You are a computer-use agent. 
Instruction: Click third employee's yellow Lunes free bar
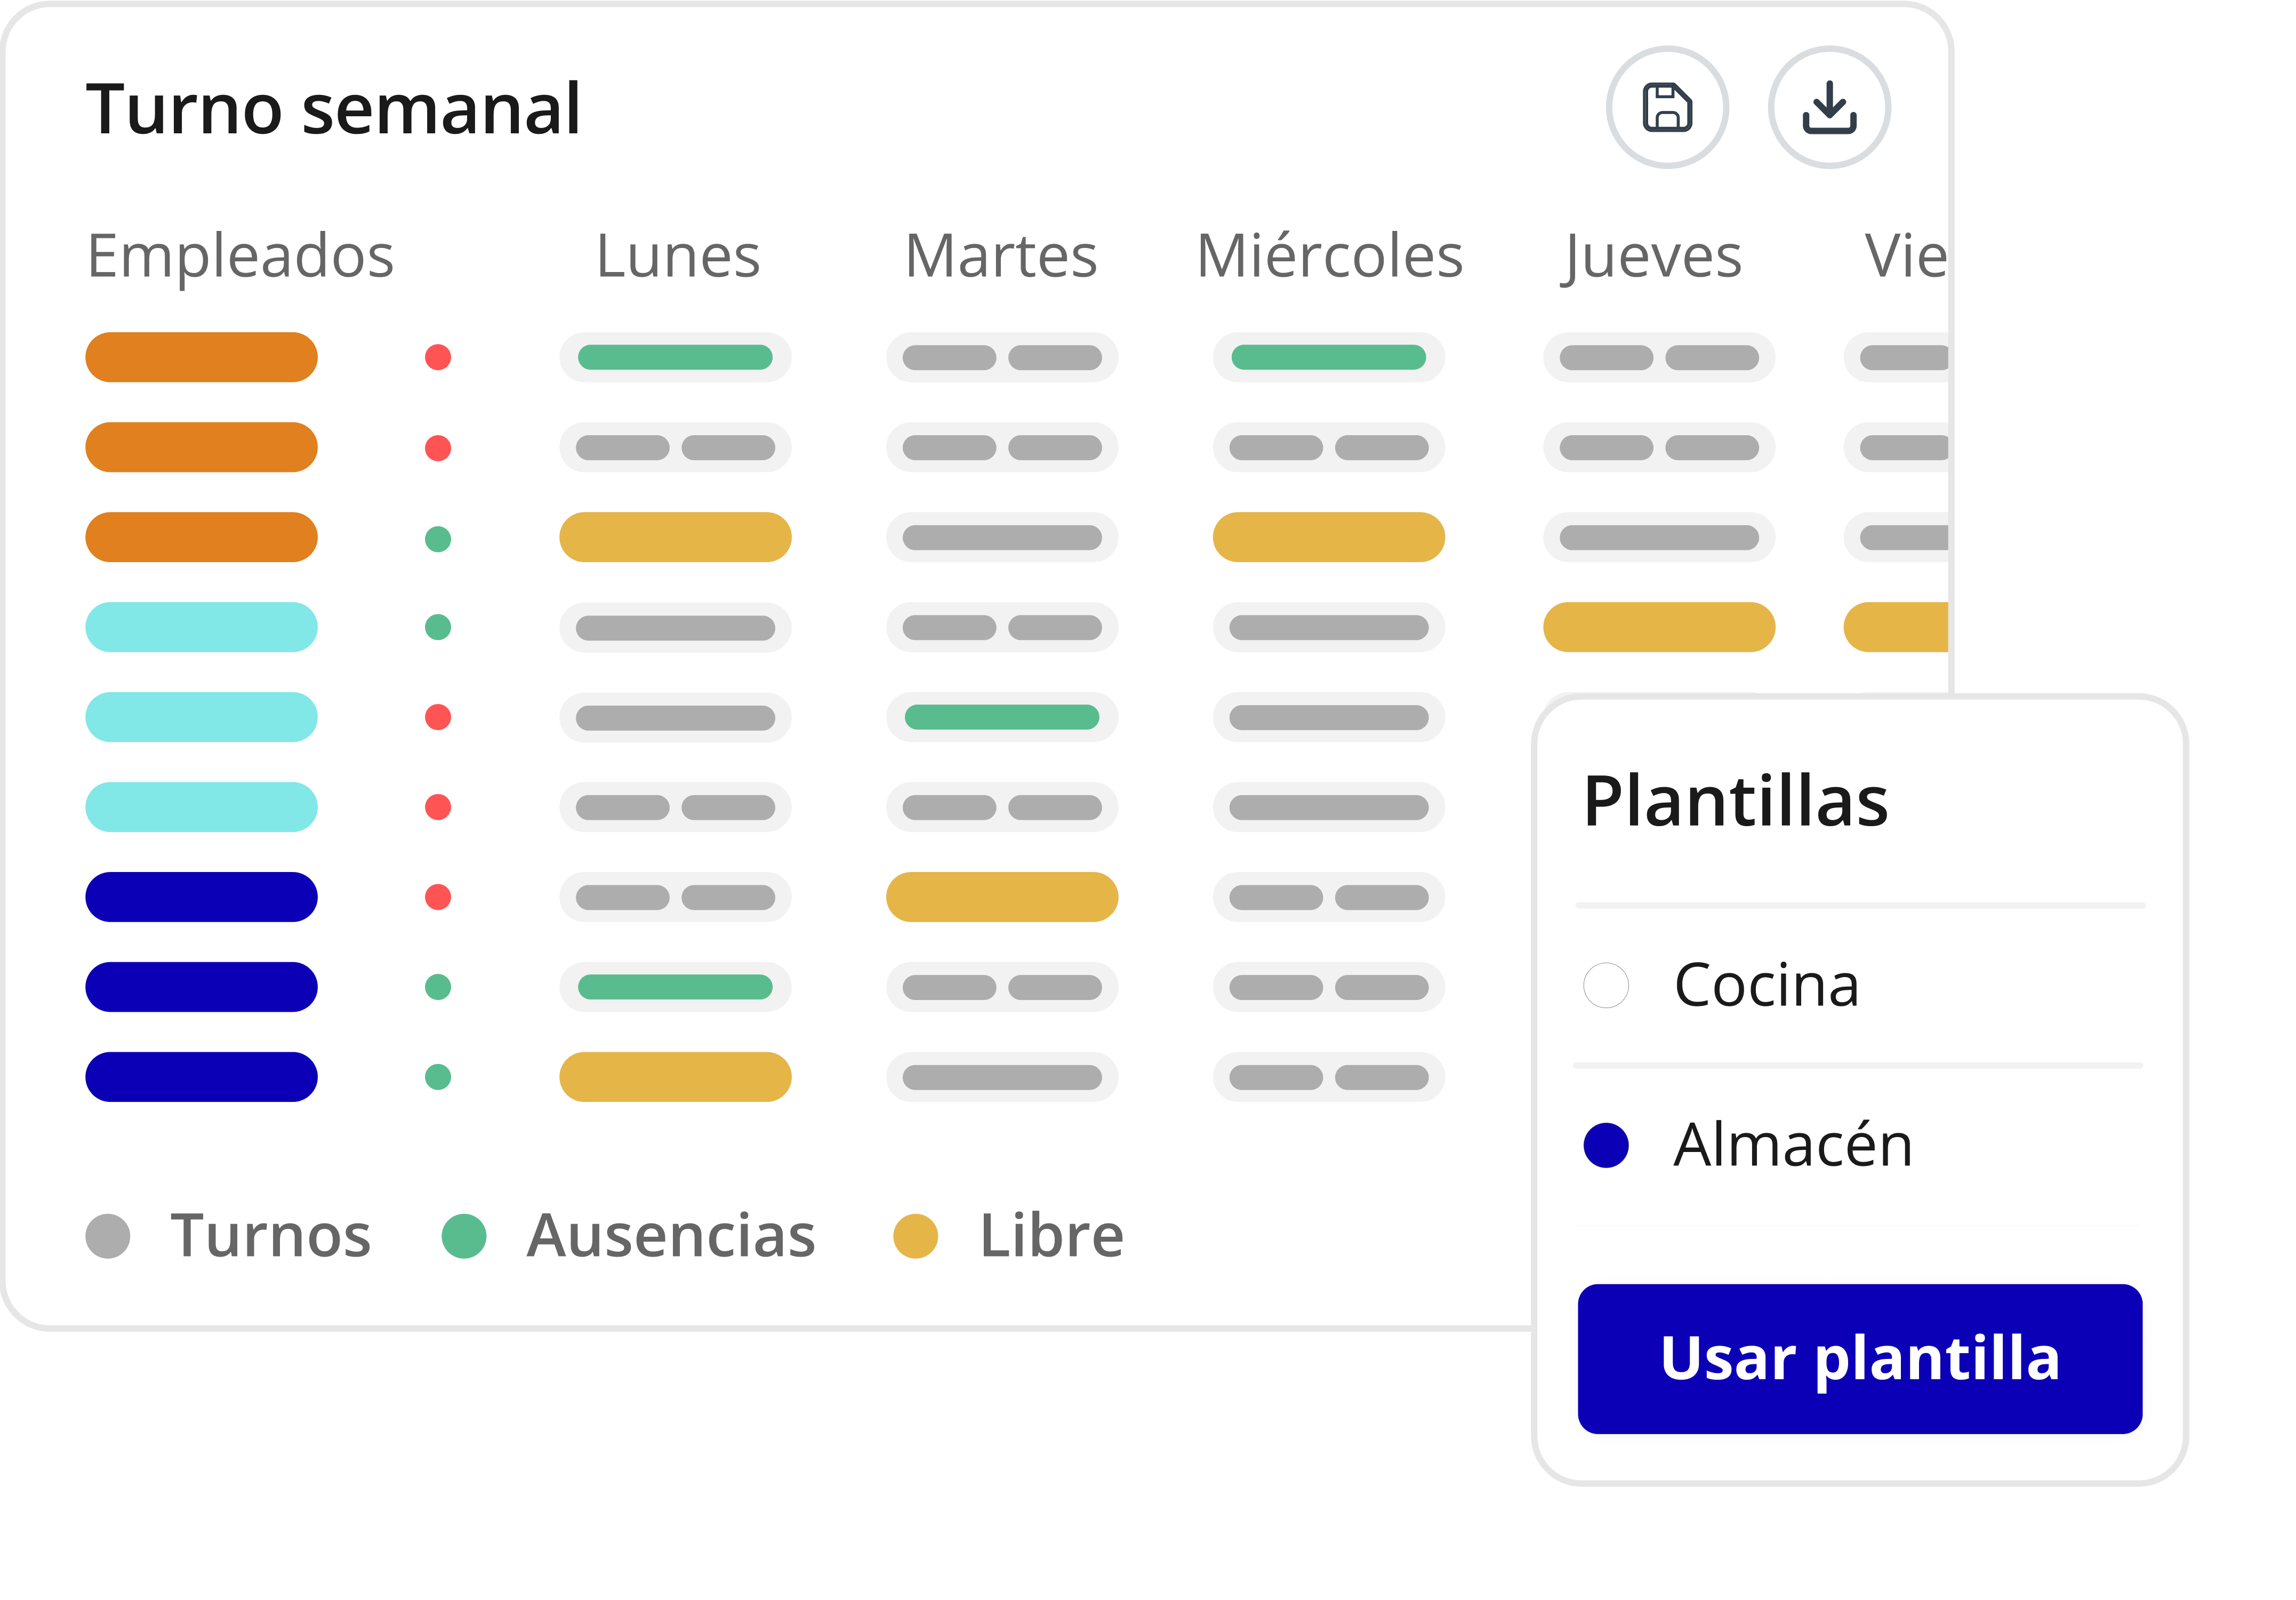[675, 537]
